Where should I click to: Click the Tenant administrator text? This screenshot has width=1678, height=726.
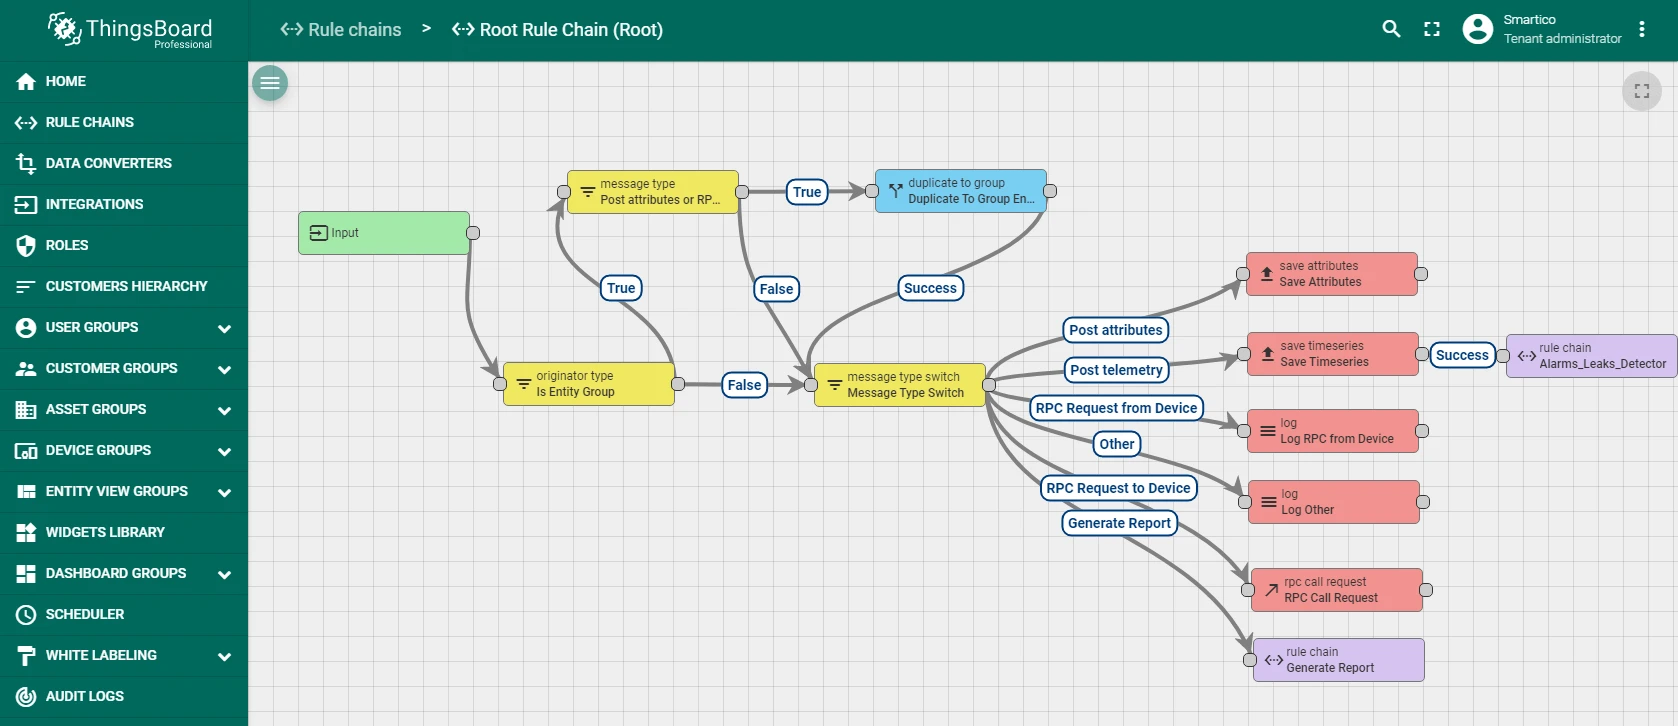pos(1562,39)
